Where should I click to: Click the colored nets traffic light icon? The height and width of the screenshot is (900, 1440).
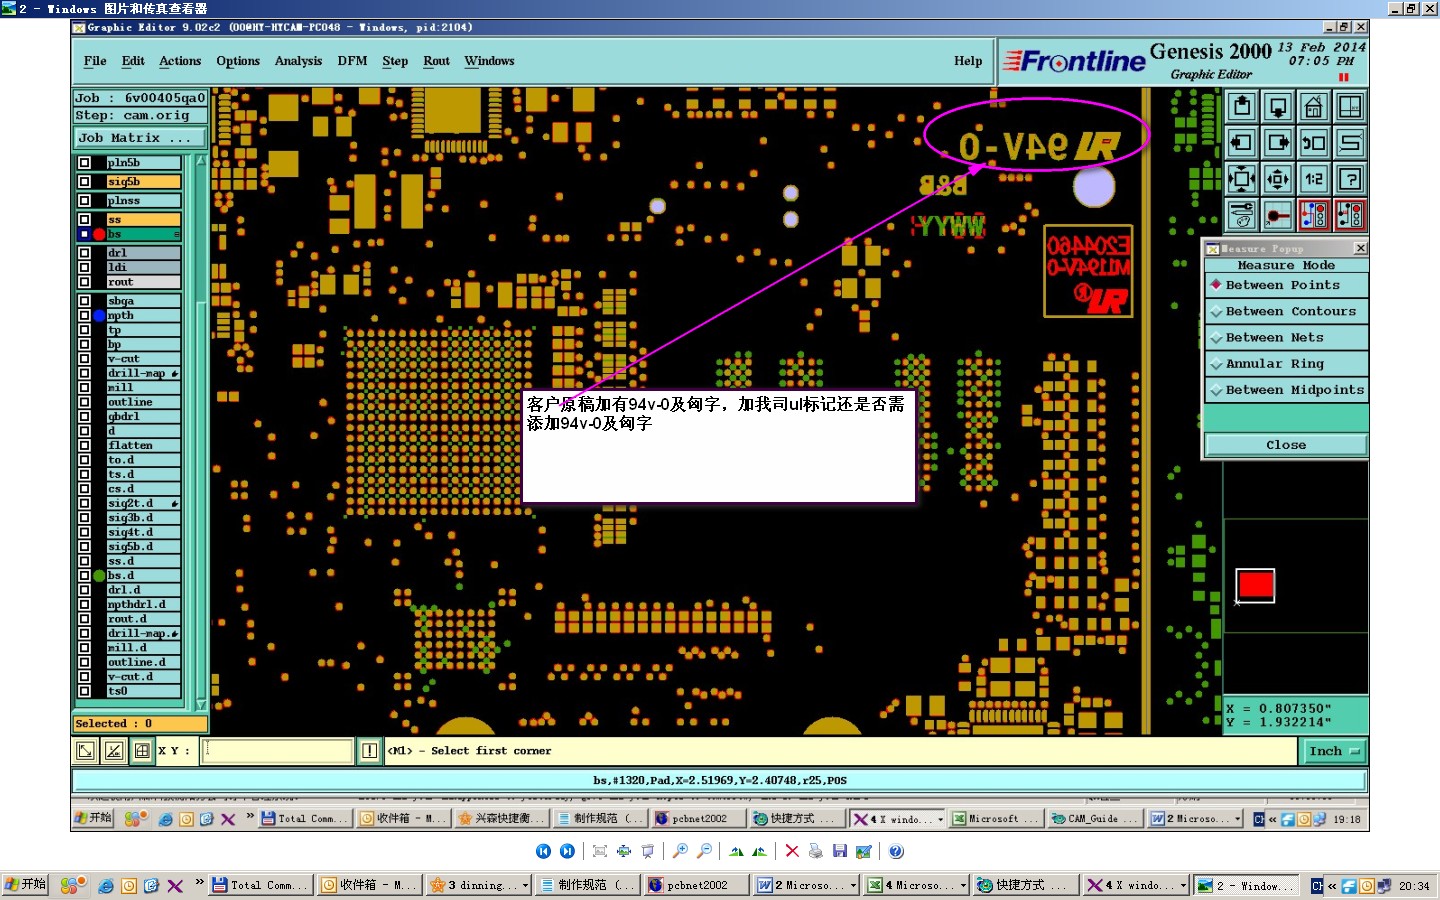coord(1314,215)
